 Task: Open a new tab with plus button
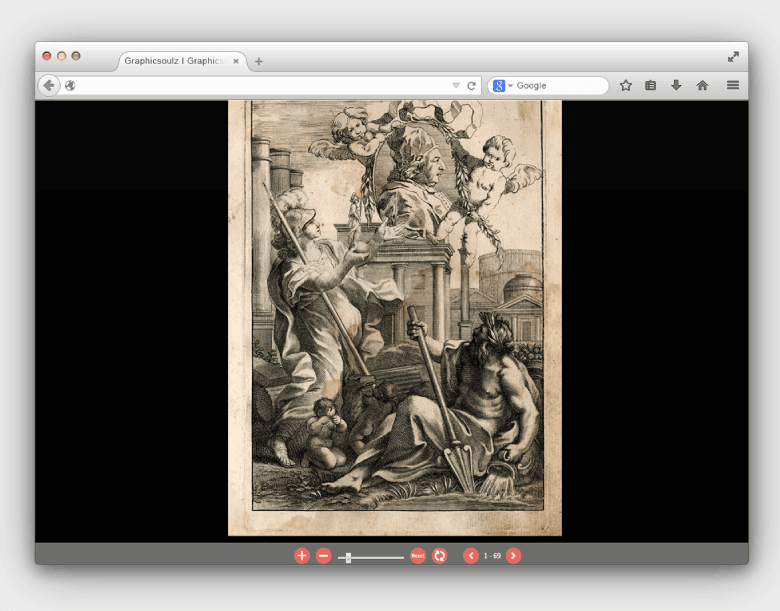click(x=259, y=61)
